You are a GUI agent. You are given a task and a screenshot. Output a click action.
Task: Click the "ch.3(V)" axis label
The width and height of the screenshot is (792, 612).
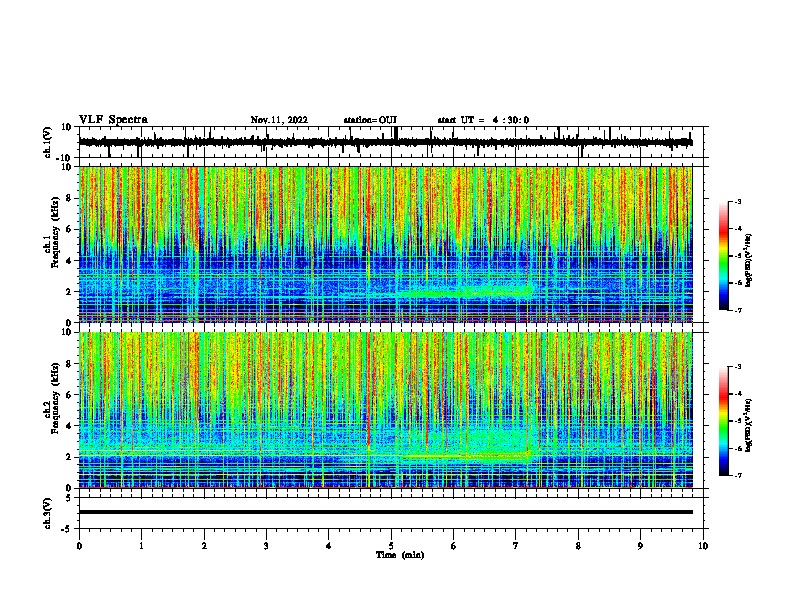[48, 513]
